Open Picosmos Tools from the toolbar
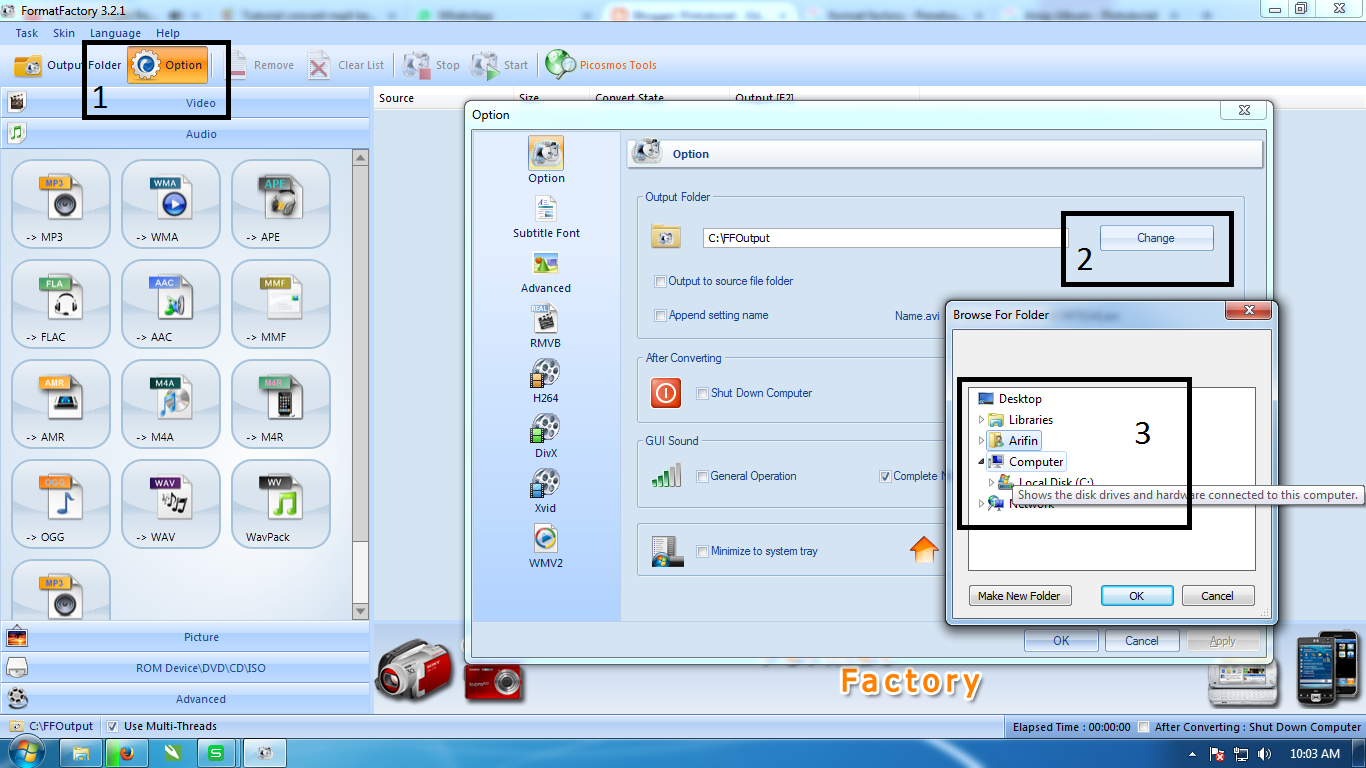This screenshot has width=1366, height=768. click(x=601, y=65)
